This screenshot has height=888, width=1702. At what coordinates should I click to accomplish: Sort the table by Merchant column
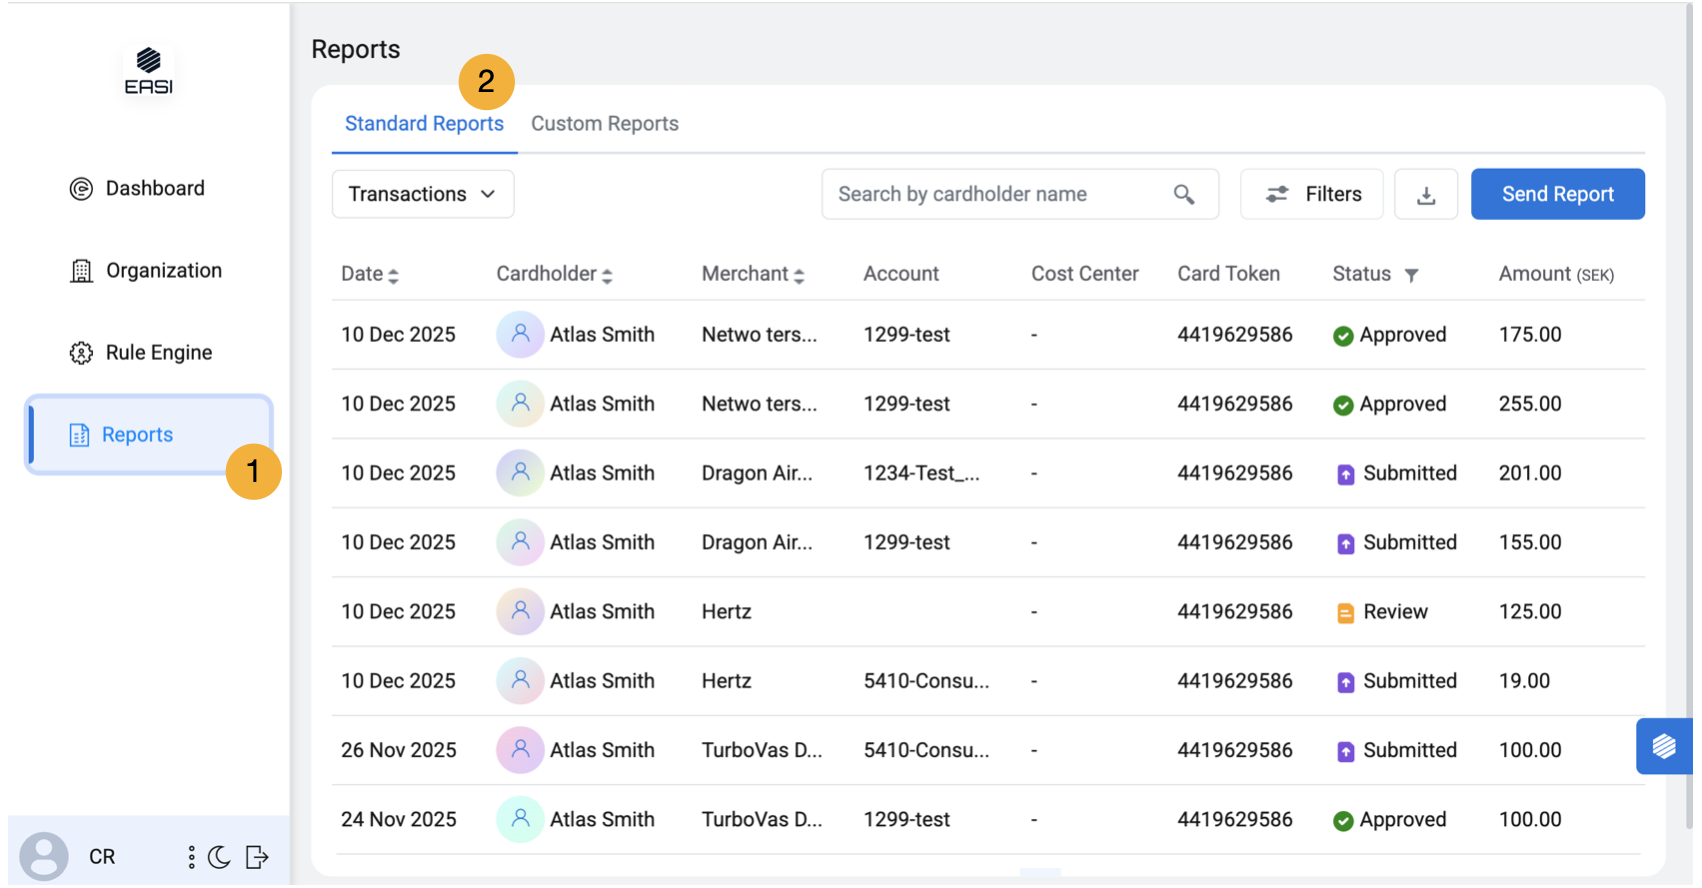point(799,275)
